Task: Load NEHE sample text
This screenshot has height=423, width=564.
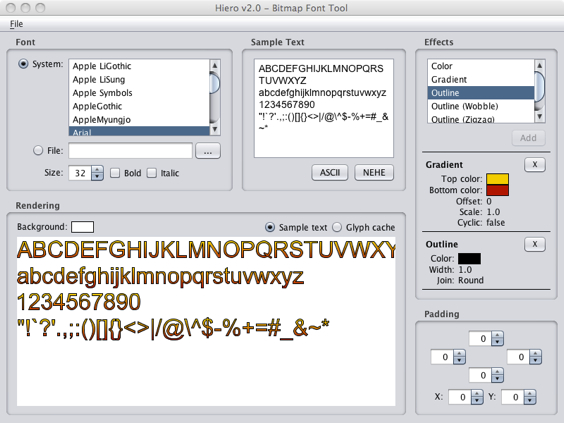Action: pyautogui.click(x=374, y=173)
